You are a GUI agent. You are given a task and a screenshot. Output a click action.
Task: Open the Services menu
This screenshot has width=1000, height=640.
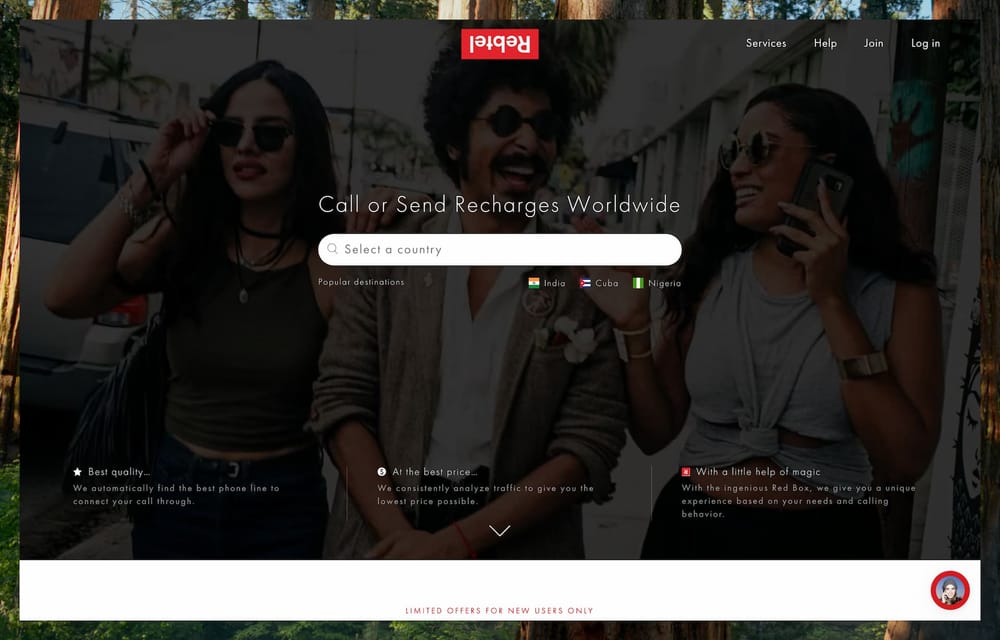(766, 43)
